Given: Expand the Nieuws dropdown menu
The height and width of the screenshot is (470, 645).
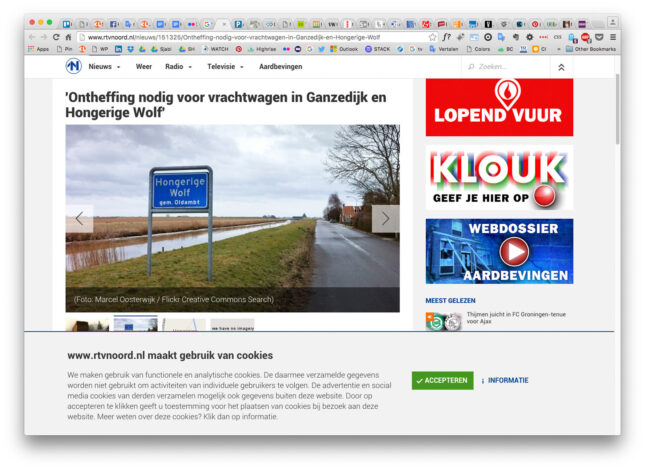Looking at the screenshot, I should click(x=104, y=67).
